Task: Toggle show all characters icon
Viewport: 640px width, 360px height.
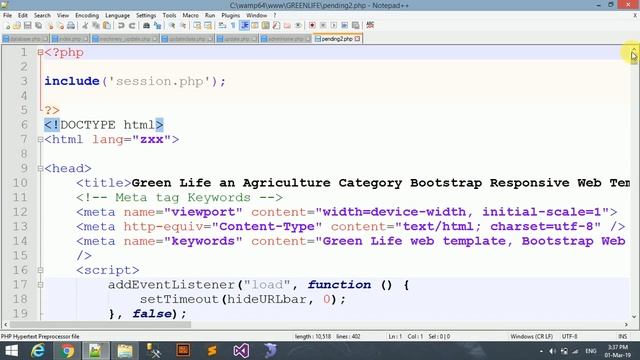Action: pyautogui.click(x=233, y=25)
